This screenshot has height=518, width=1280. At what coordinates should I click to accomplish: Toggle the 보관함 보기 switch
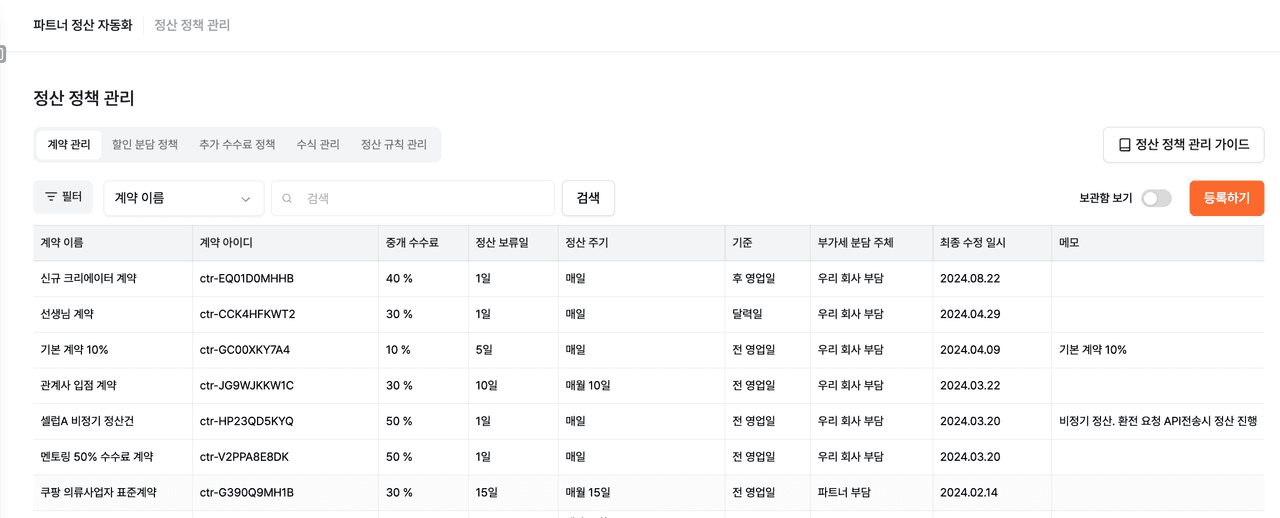pos(1156,198)
